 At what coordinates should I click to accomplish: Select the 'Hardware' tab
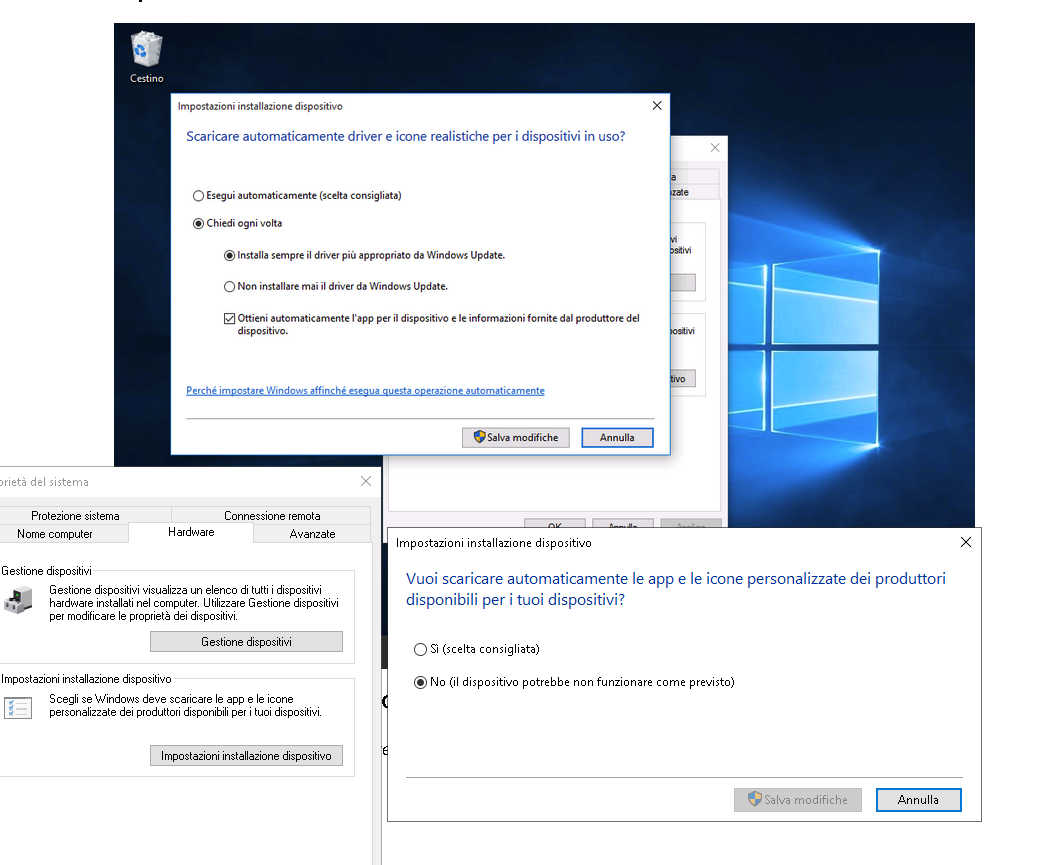tap(191, 532)
